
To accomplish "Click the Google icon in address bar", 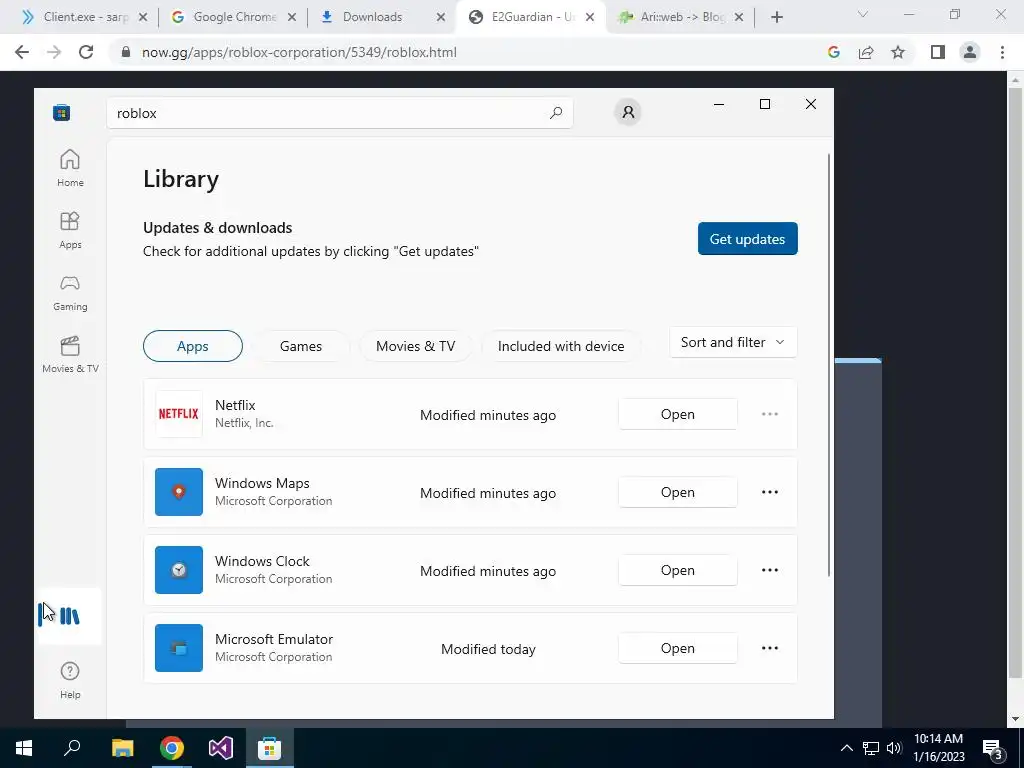I will point(833,52).
